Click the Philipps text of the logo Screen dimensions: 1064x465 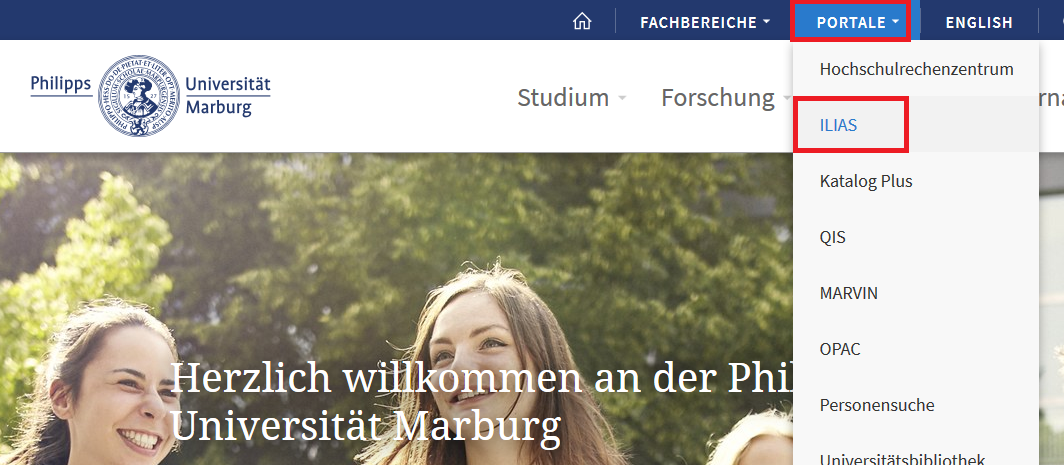click(60, 84)
